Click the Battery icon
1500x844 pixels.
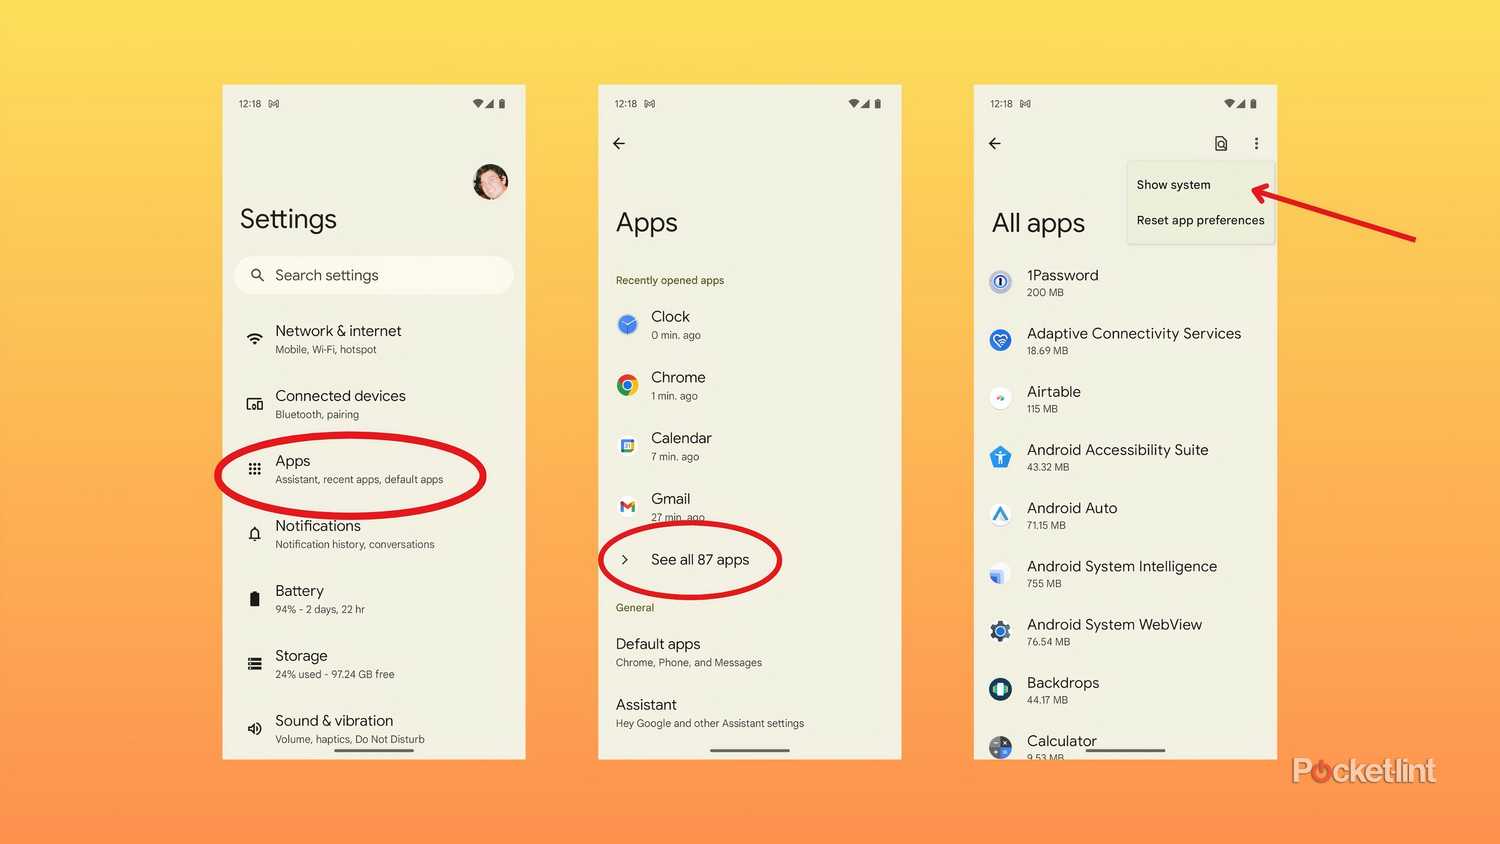pyautogui.click(x=255, y=599)
